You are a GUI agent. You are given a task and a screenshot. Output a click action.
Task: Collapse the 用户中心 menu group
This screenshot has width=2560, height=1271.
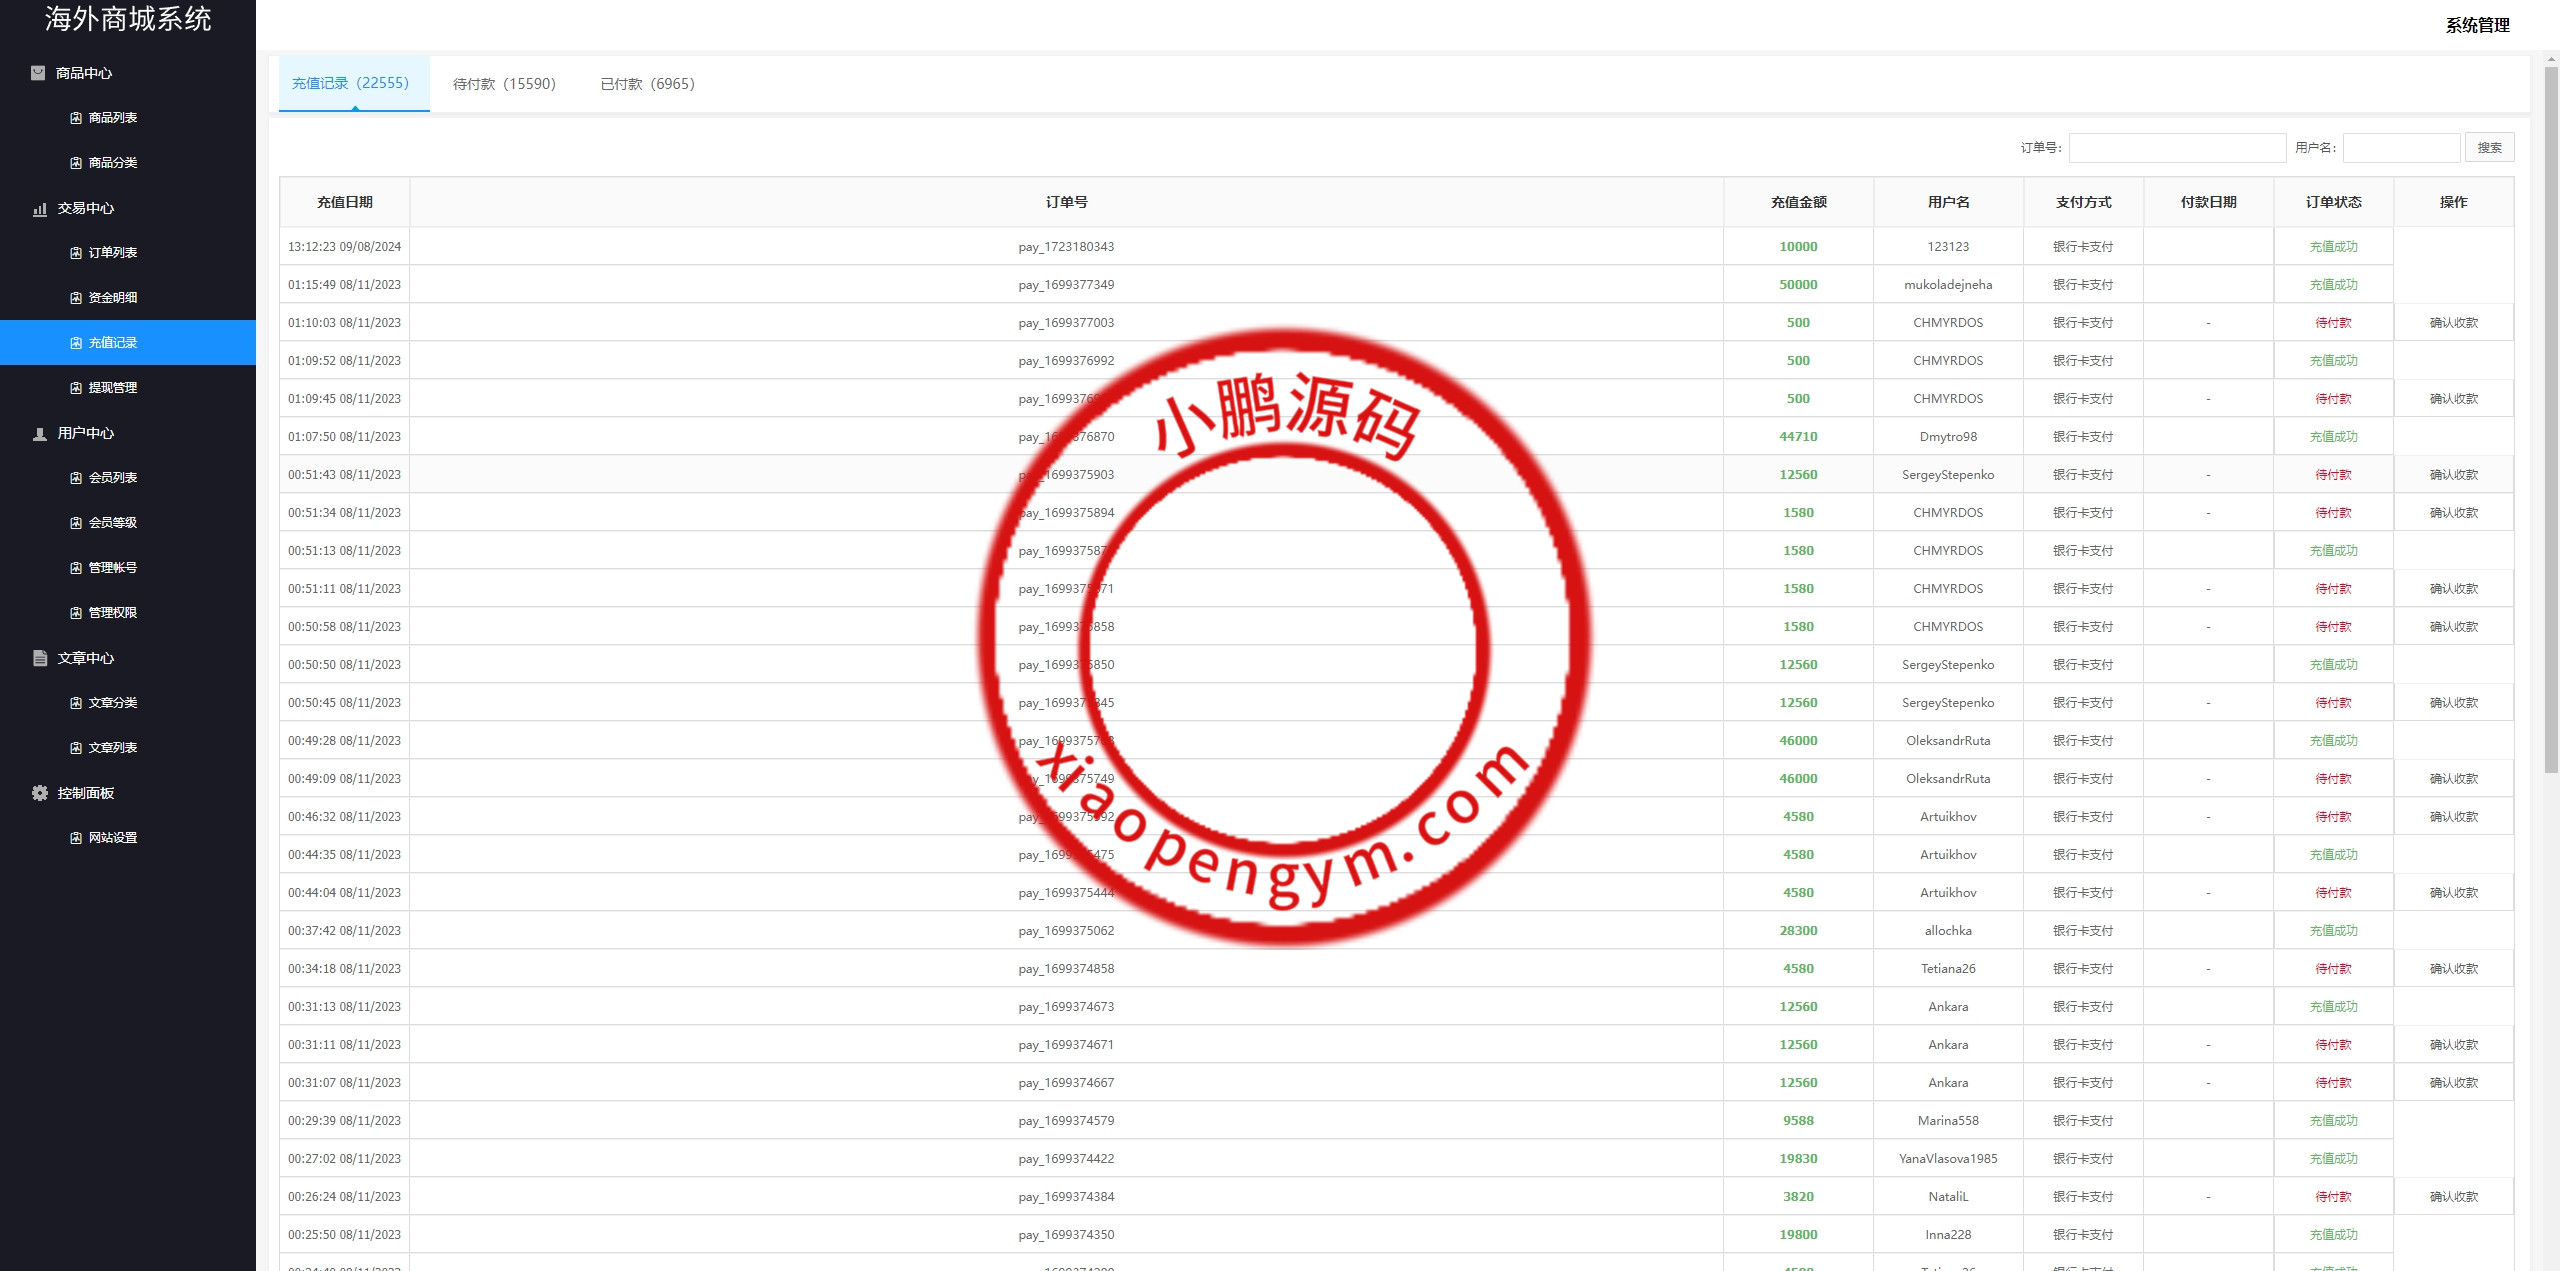86,433
